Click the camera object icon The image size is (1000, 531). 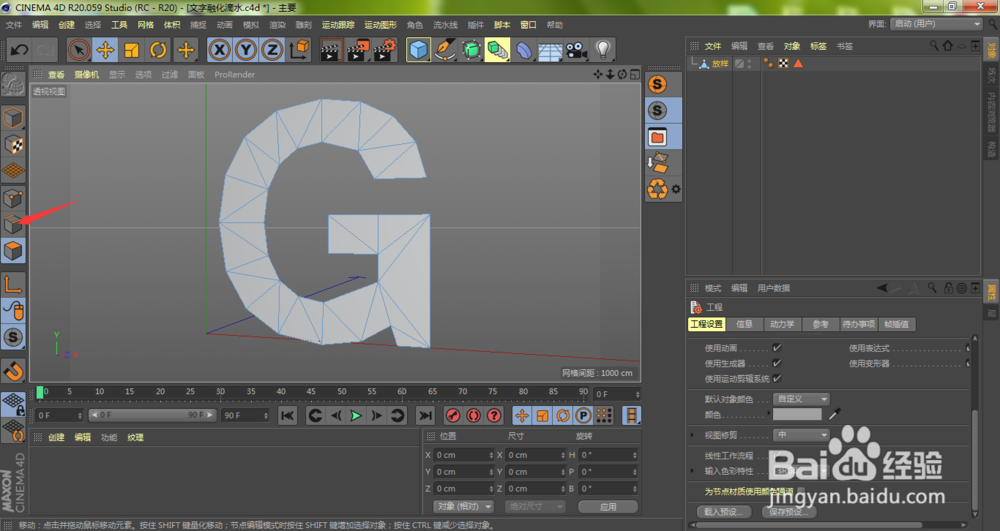(576, 49)
